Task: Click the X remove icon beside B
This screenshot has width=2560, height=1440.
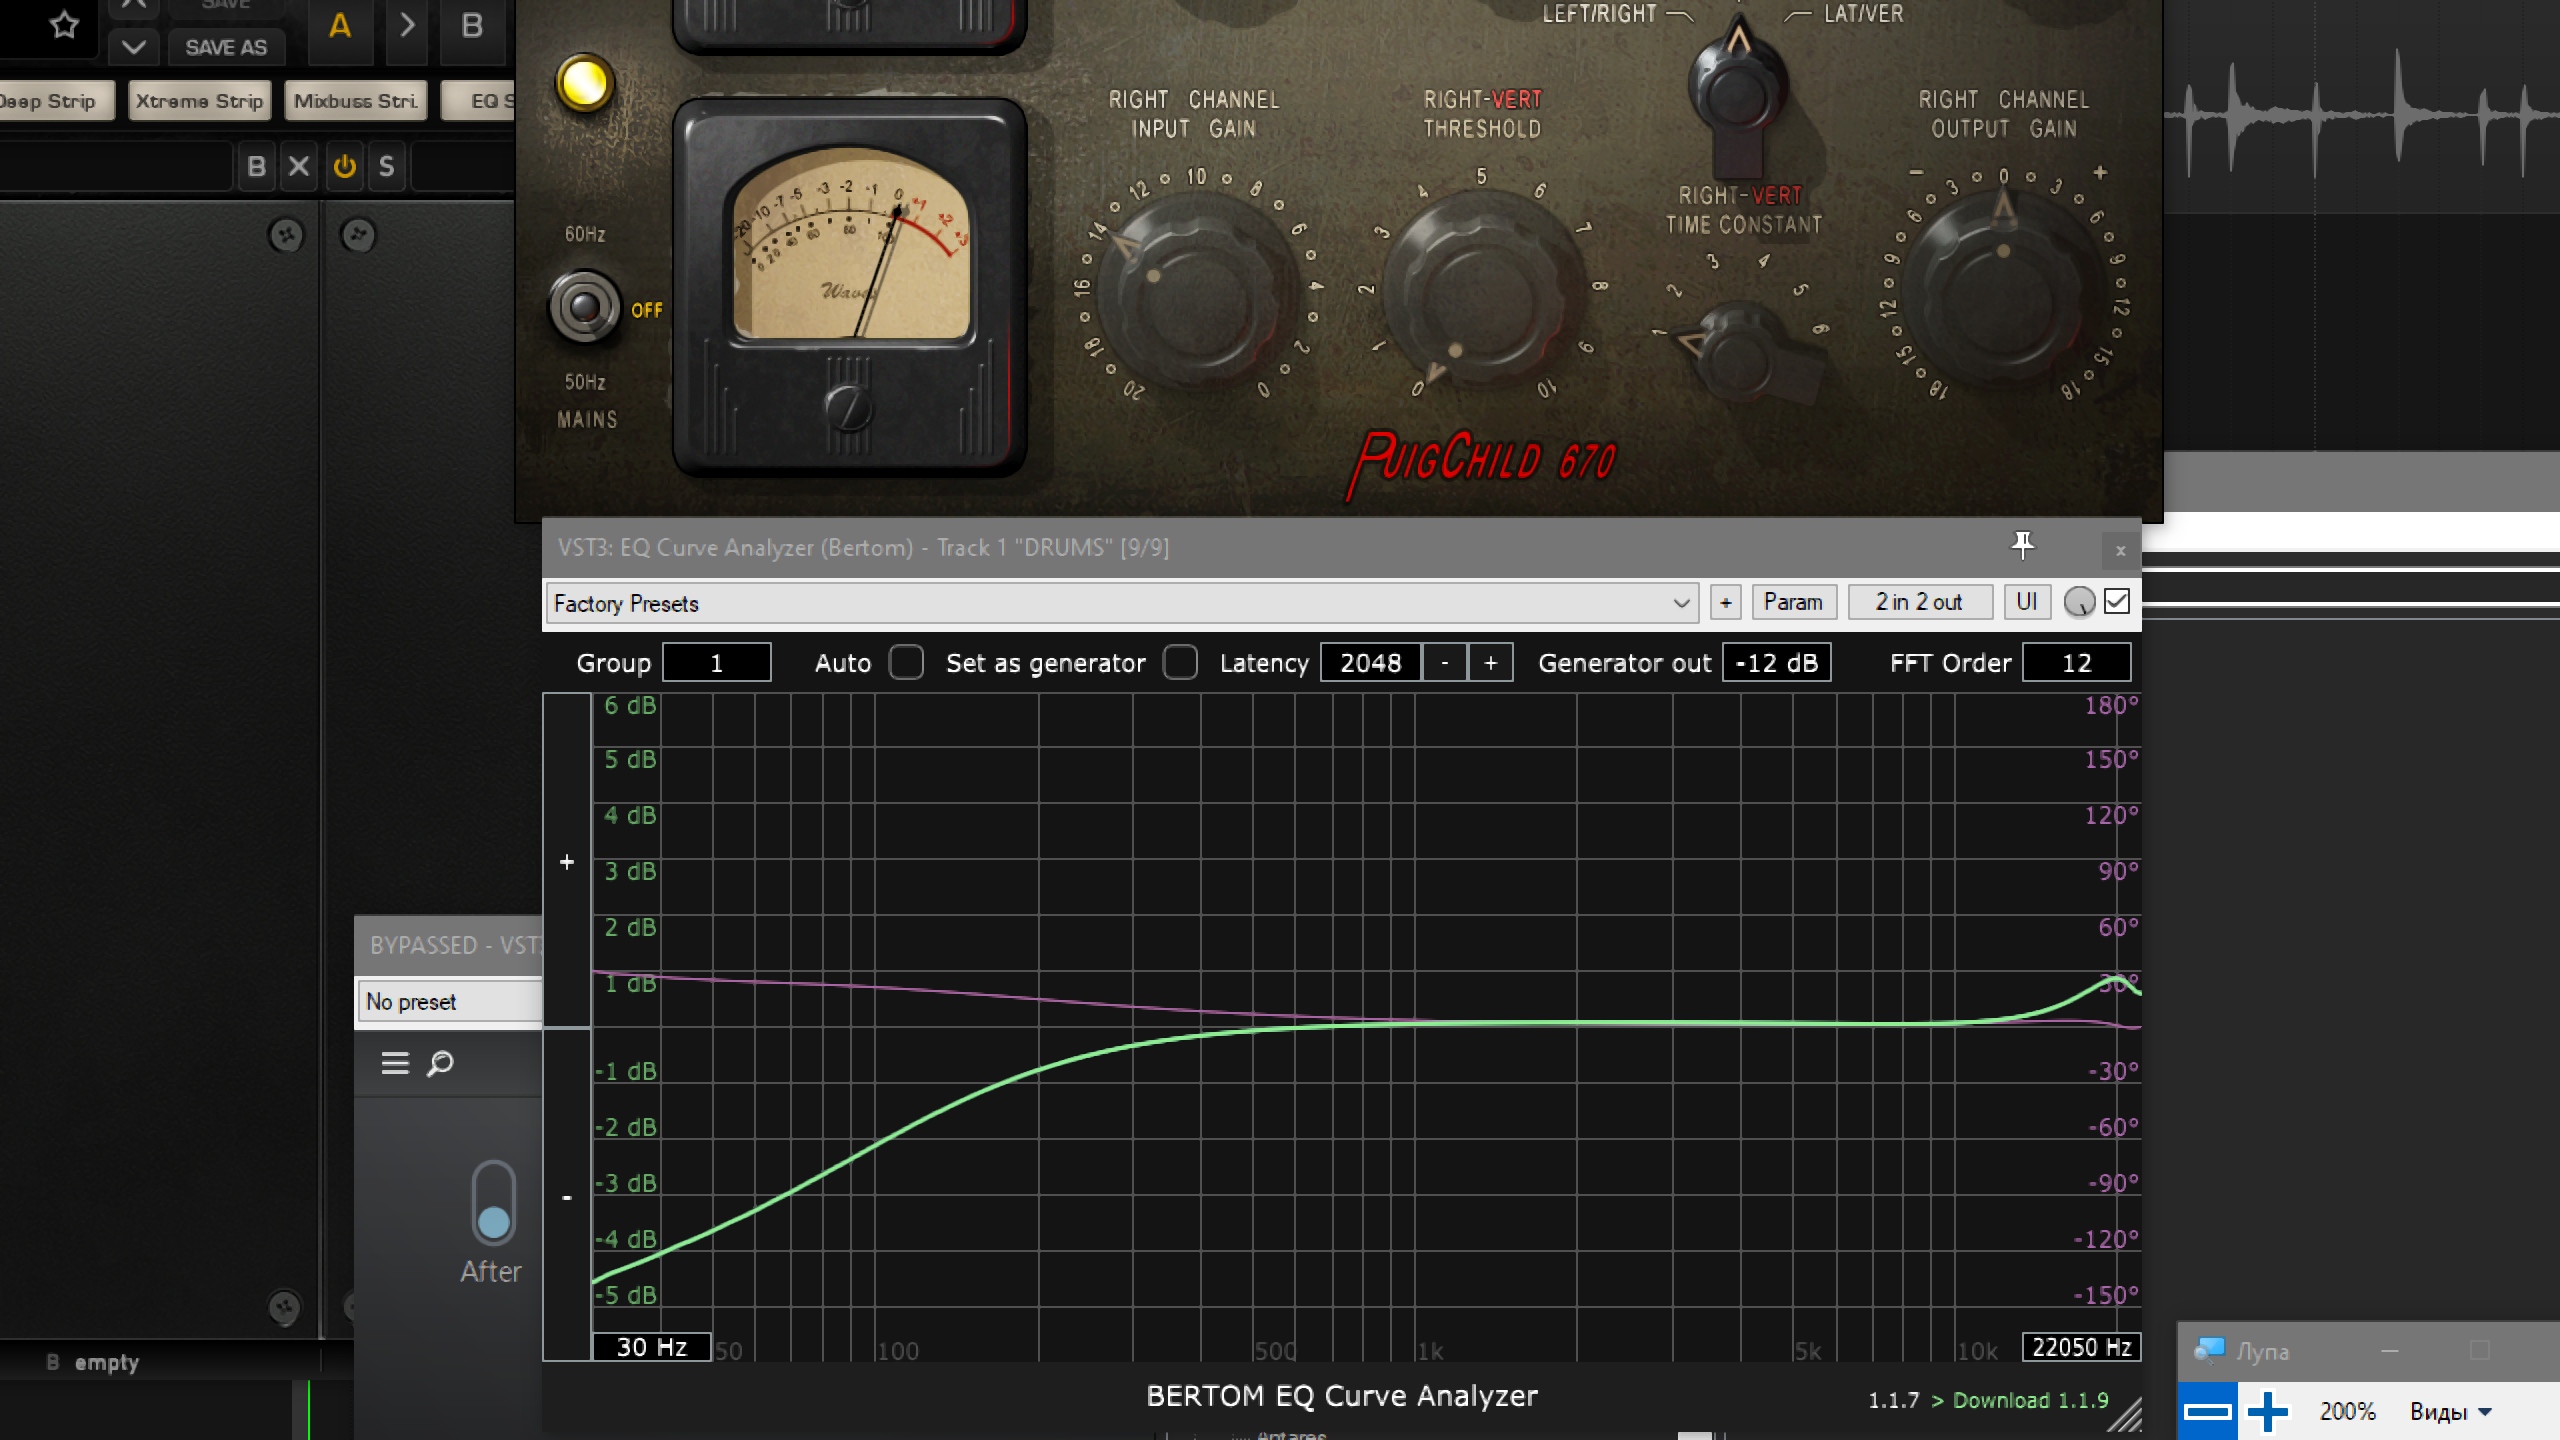Action: coord(298,166)
